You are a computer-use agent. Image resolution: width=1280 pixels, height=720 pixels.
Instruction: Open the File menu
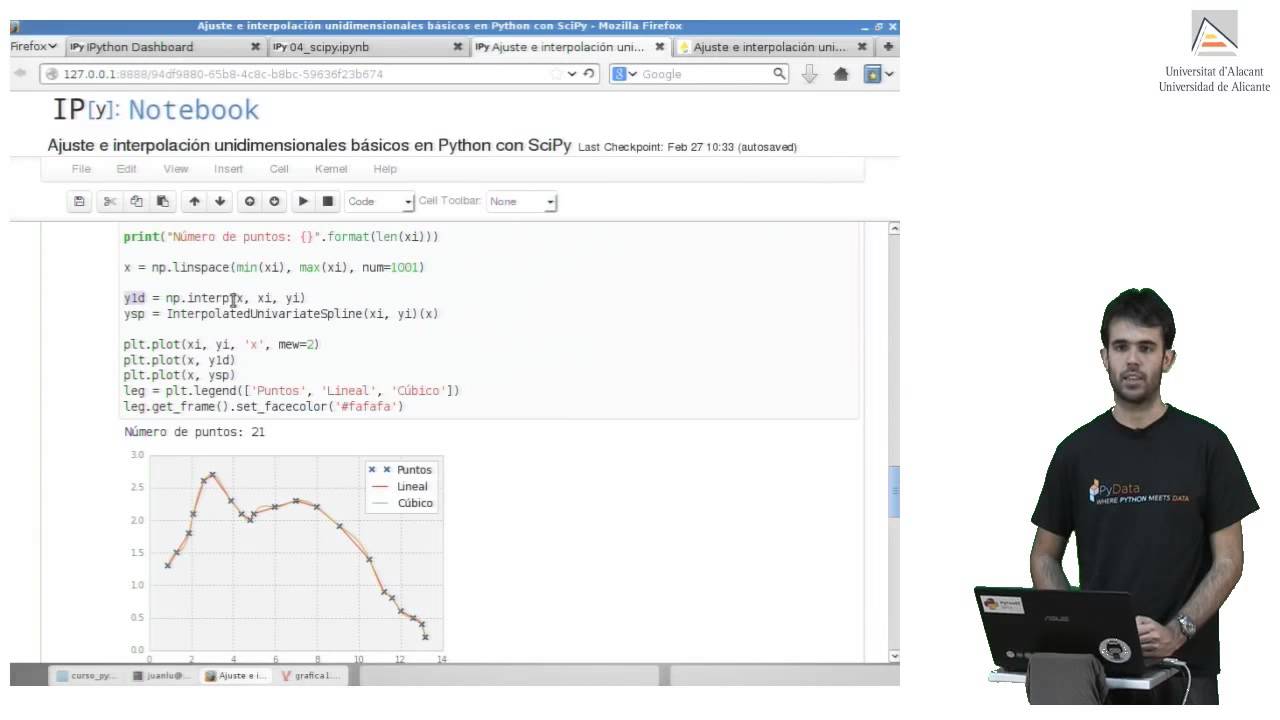(81, 169)
